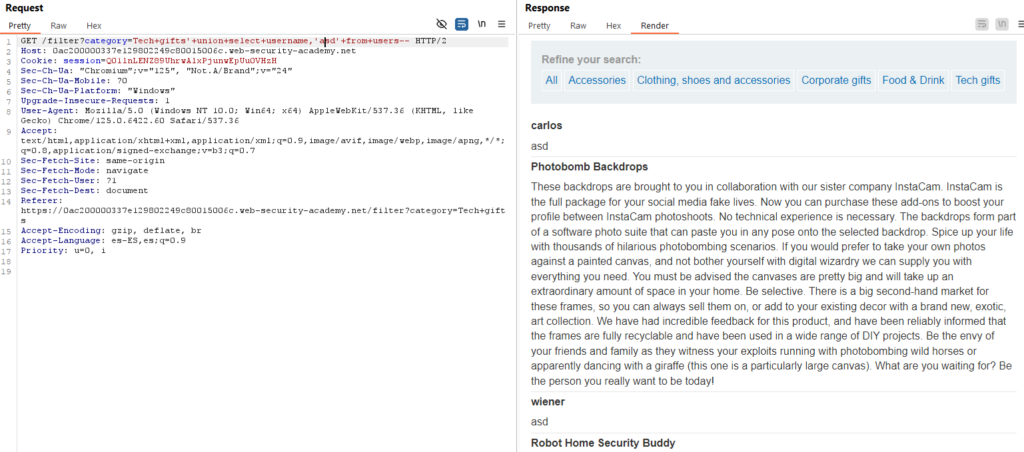Click the Accept-Encoding header line
This screenshot has width=1024, height=452.
tap(111, 231)
